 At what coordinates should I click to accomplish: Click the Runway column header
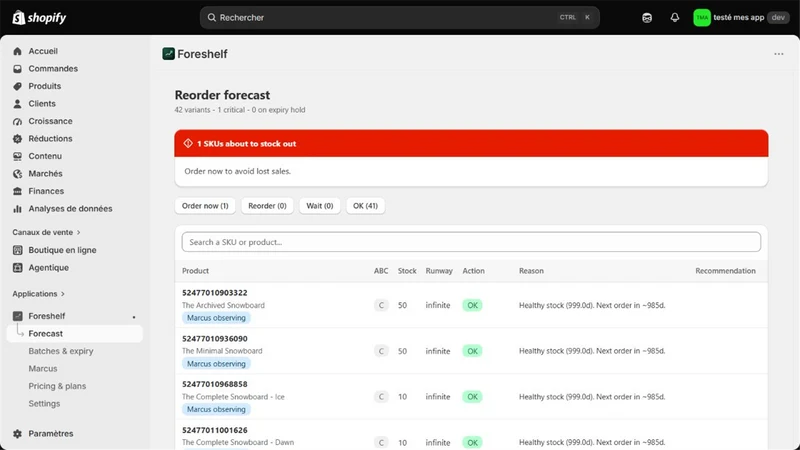point(439,271)
